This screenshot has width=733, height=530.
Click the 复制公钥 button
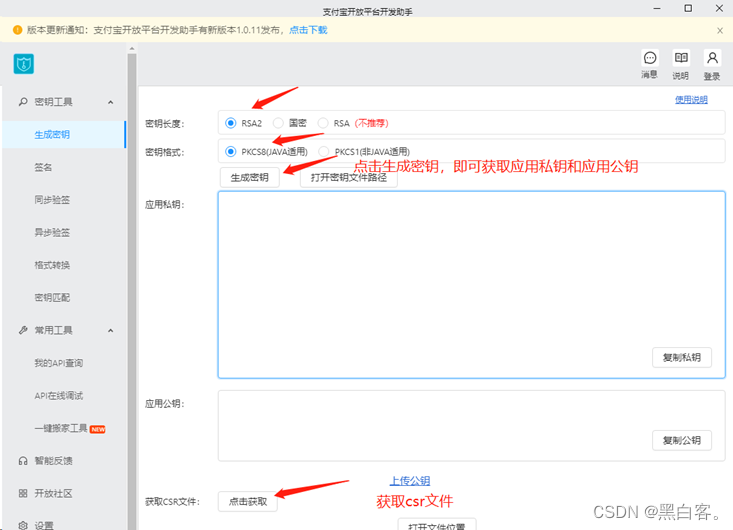(x=682, y=440)
